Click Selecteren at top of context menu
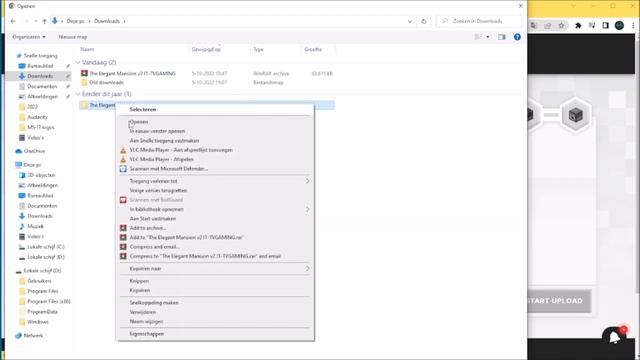The image size is (640, 360). coord(143,109)
